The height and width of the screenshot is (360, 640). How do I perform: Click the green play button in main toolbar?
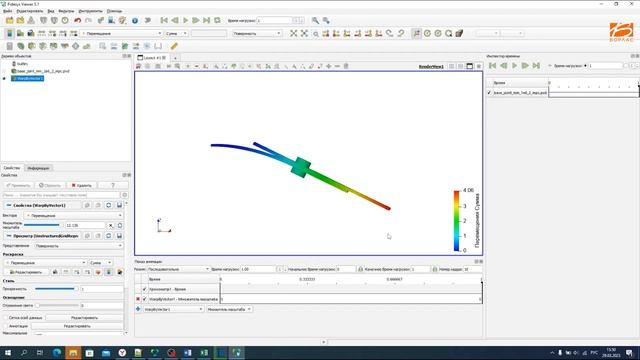pos(185,20)
